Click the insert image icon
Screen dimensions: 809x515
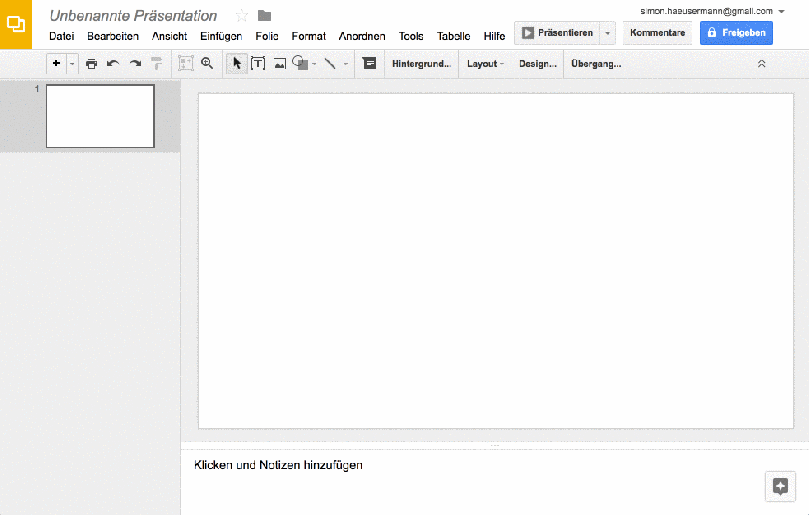[280, 63]
